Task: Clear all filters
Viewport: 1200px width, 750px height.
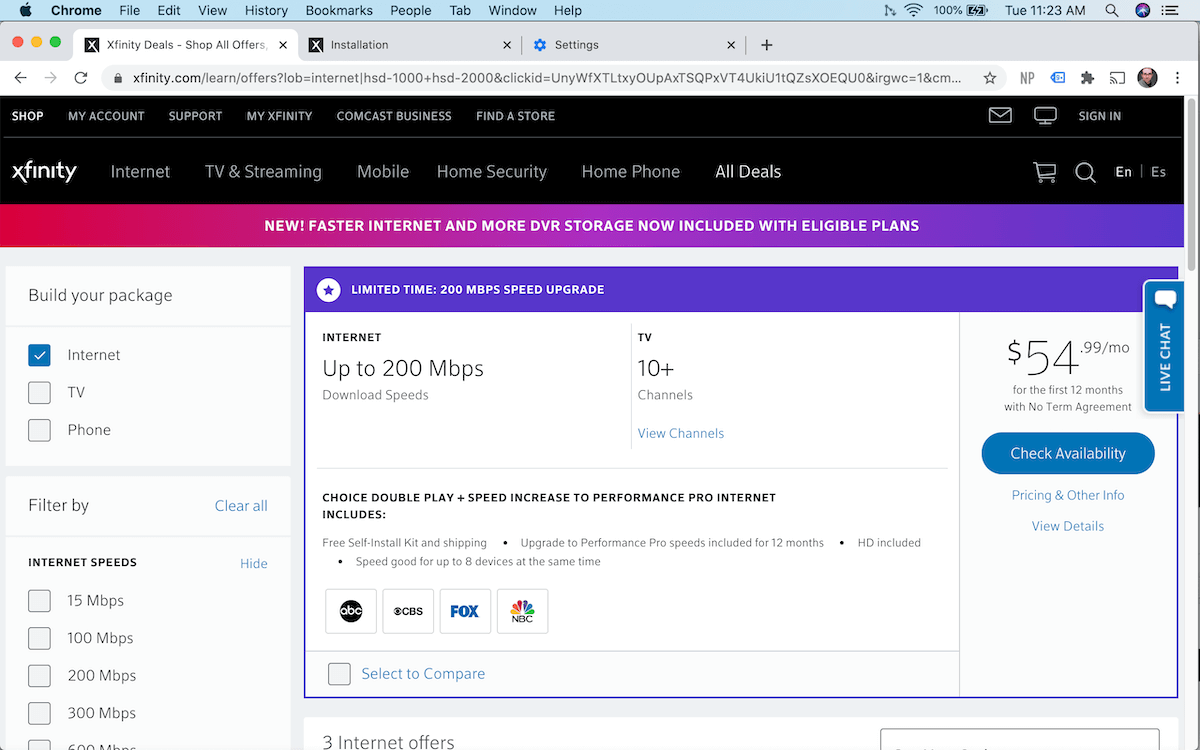Action: tap(241, 506)
